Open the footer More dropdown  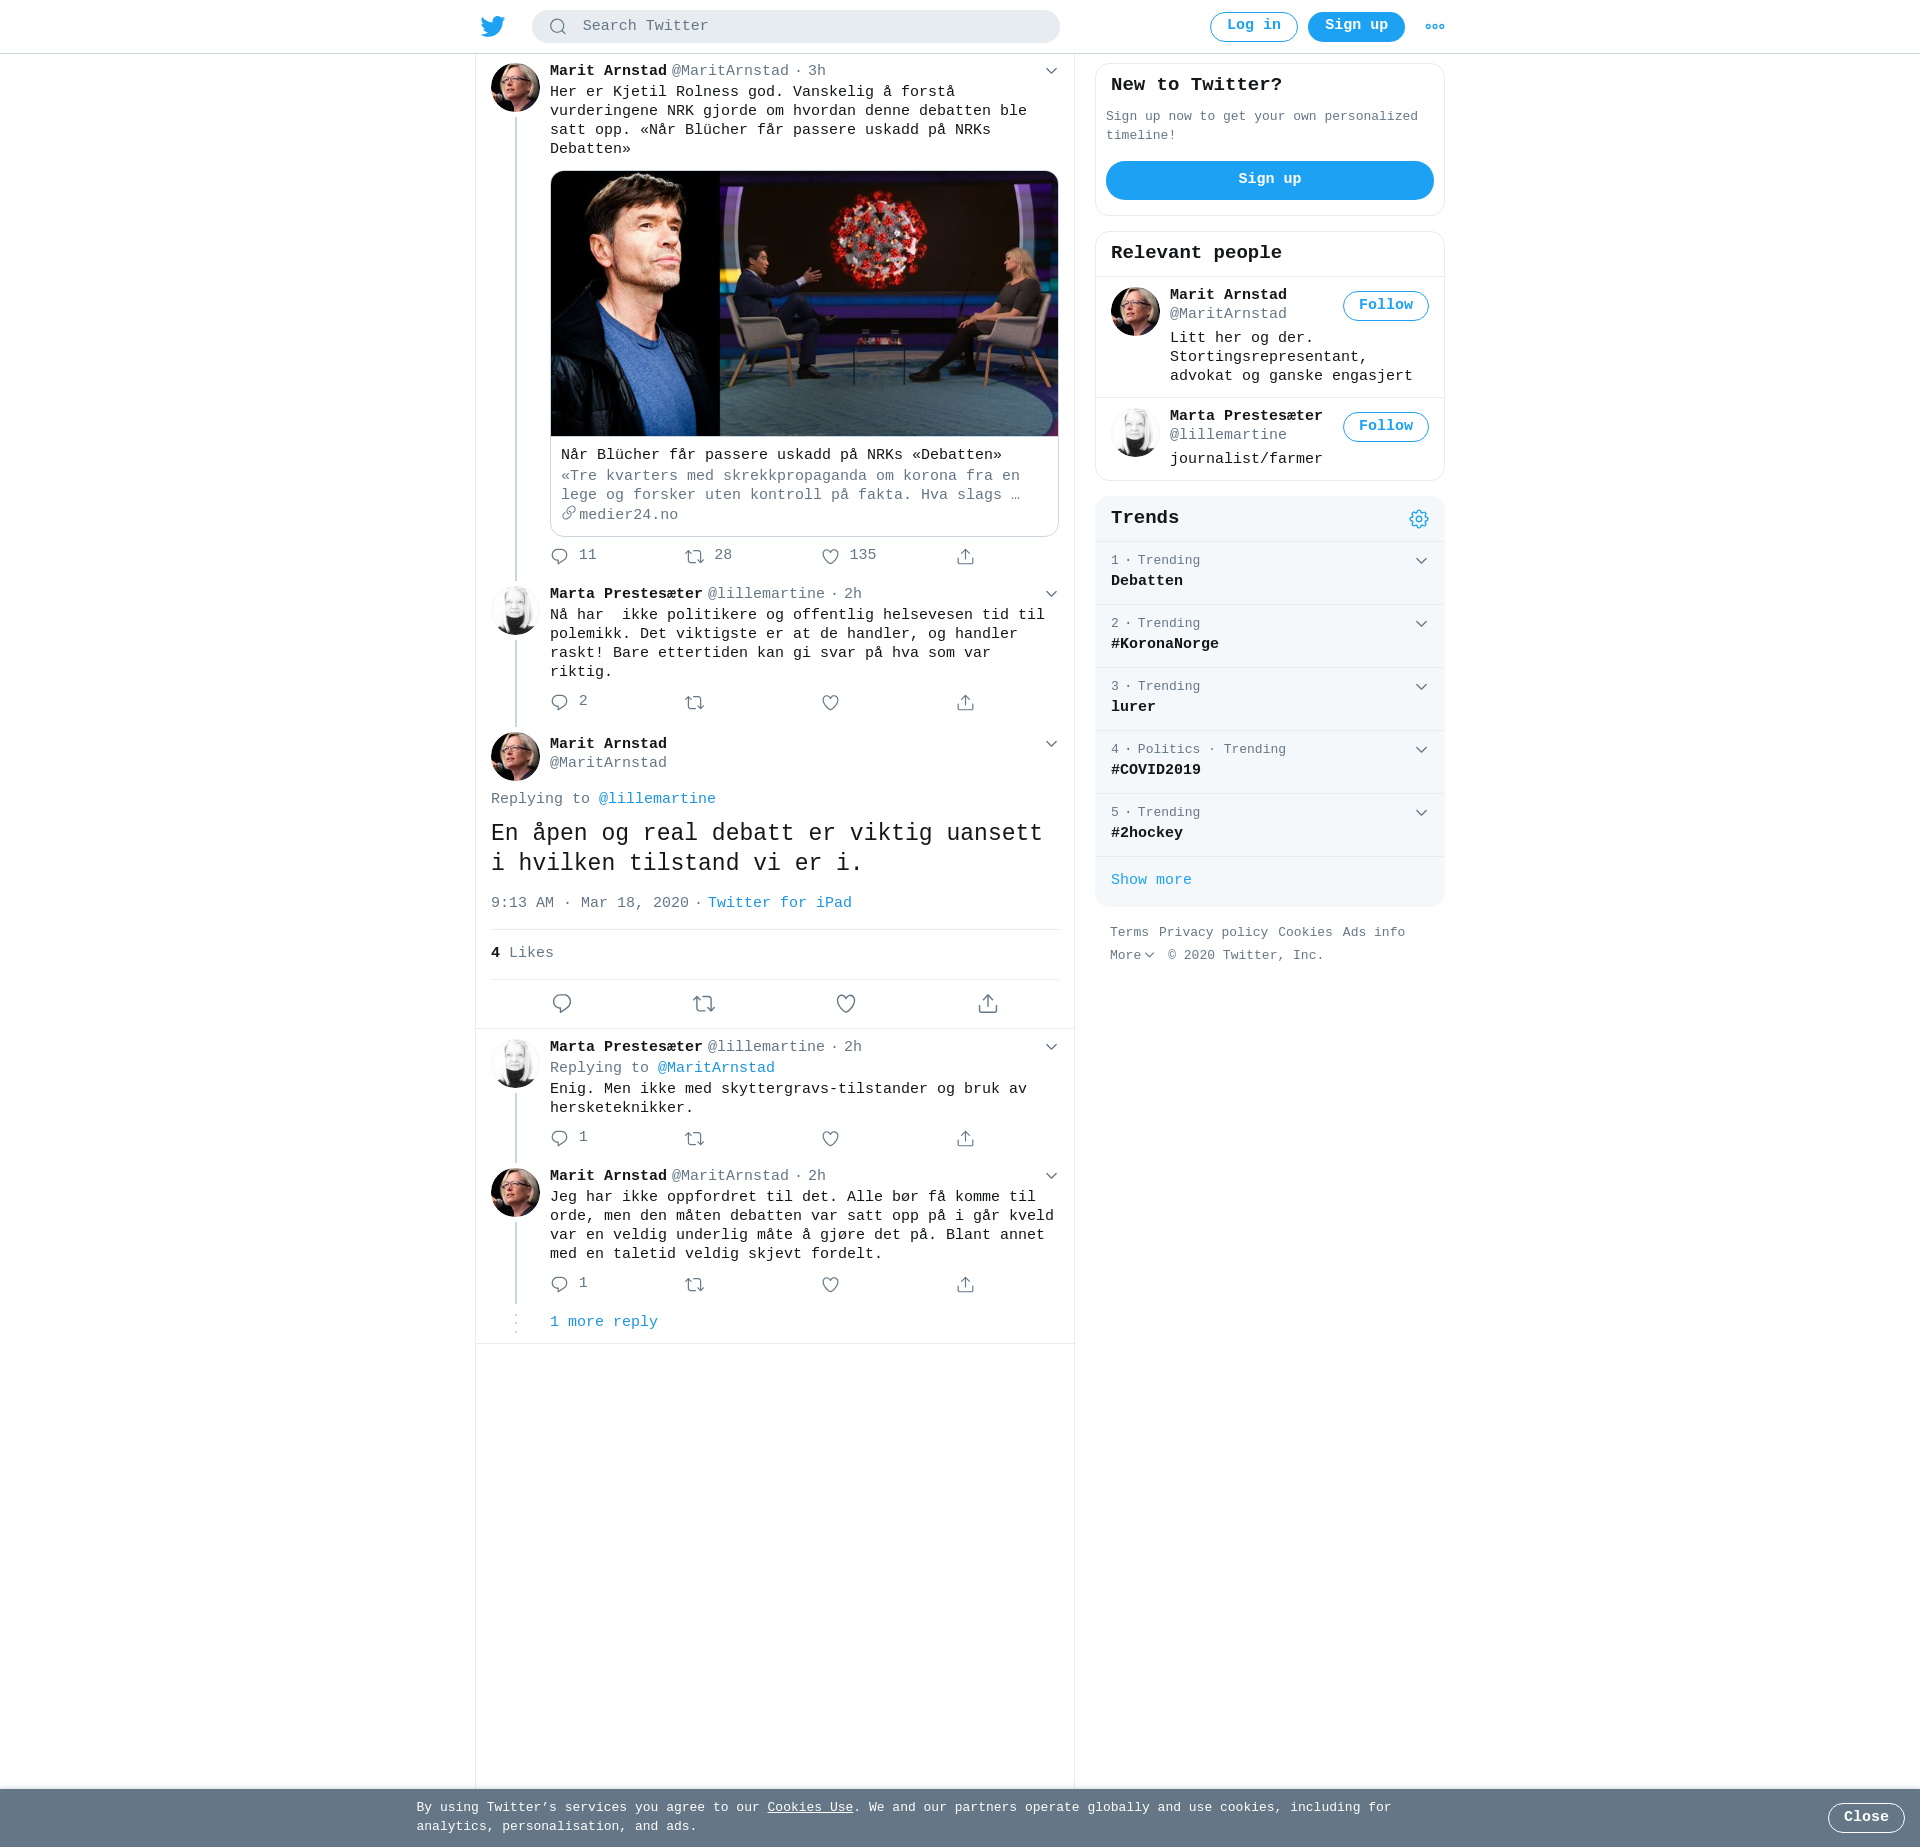point(1132,956)
